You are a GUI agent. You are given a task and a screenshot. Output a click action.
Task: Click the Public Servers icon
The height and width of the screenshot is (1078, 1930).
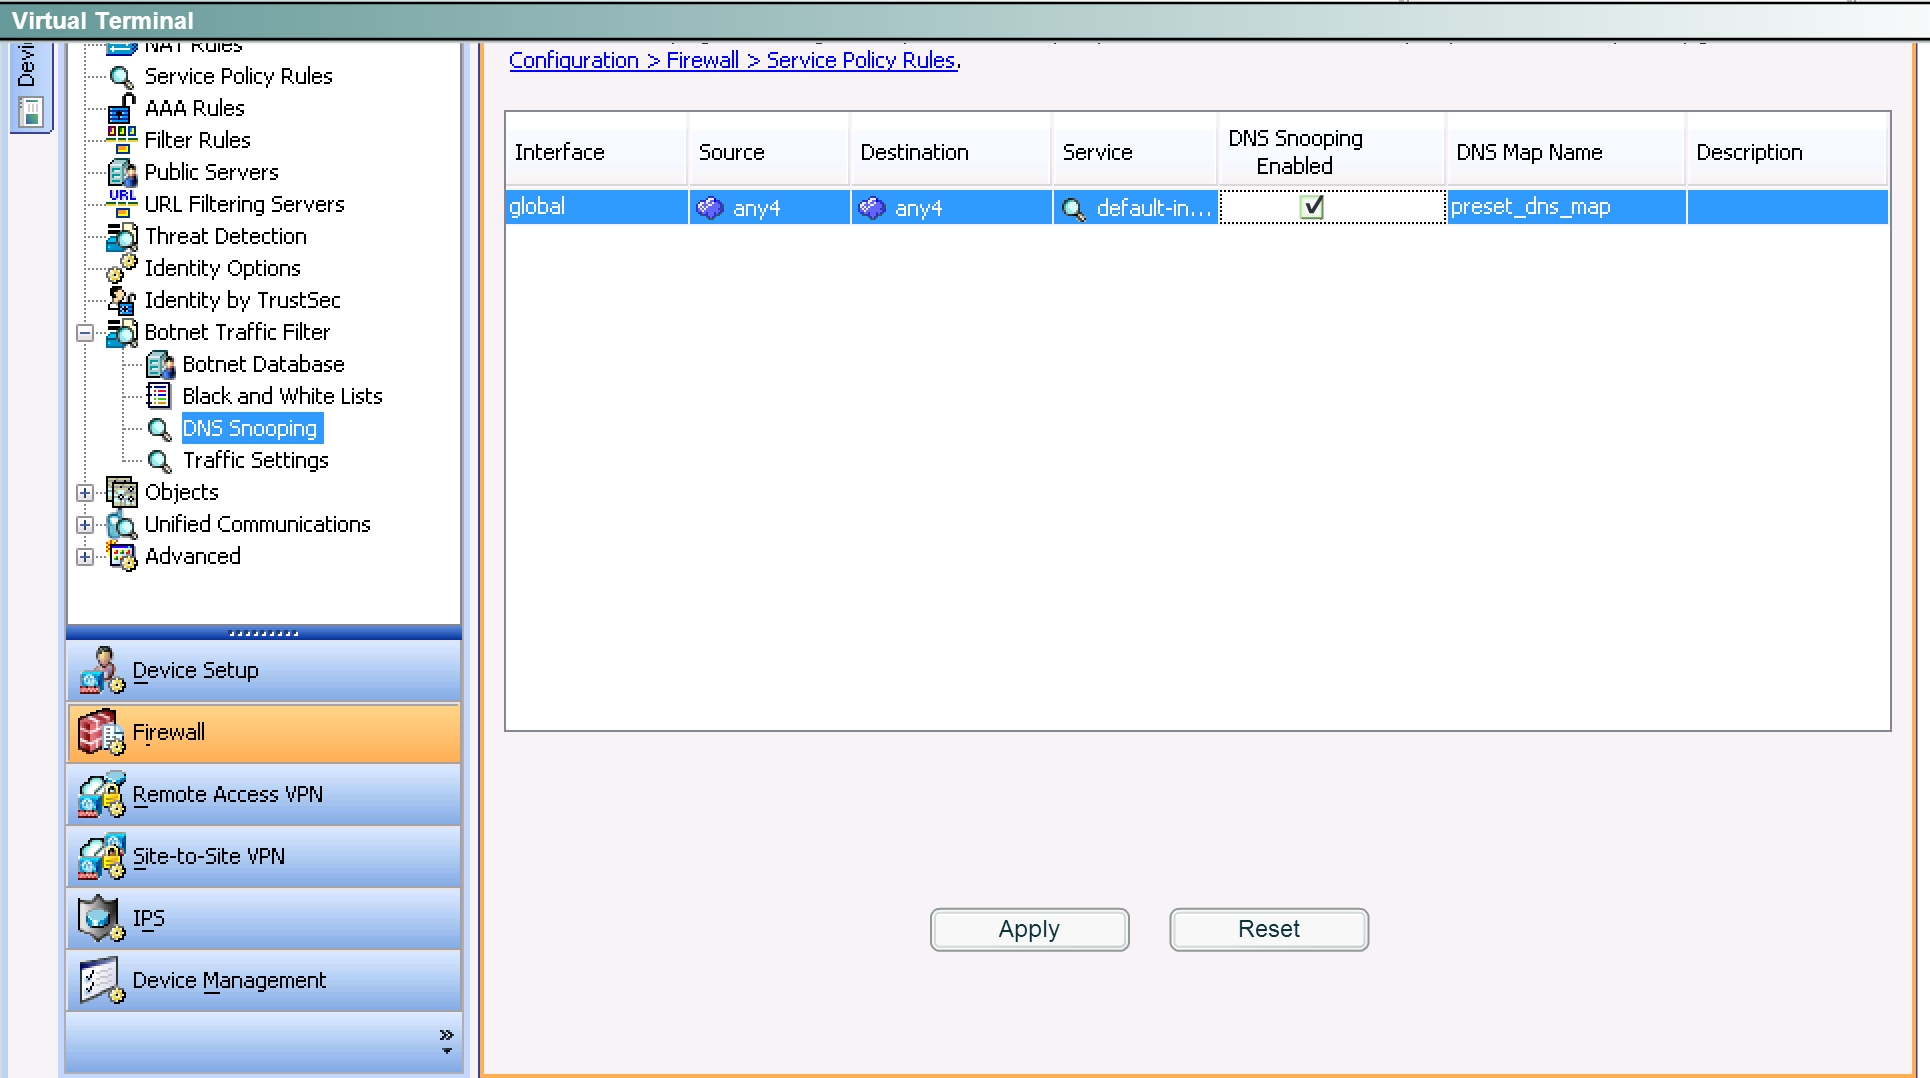coord(122,172)
